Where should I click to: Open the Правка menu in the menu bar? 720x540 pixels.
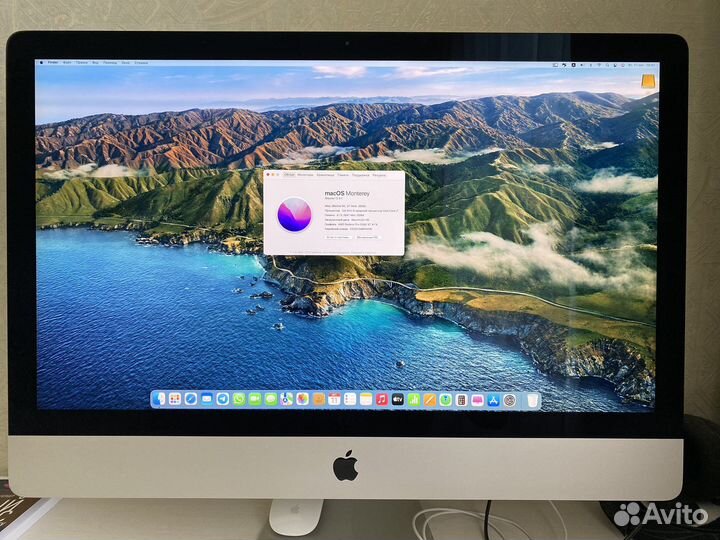point(82,62)
